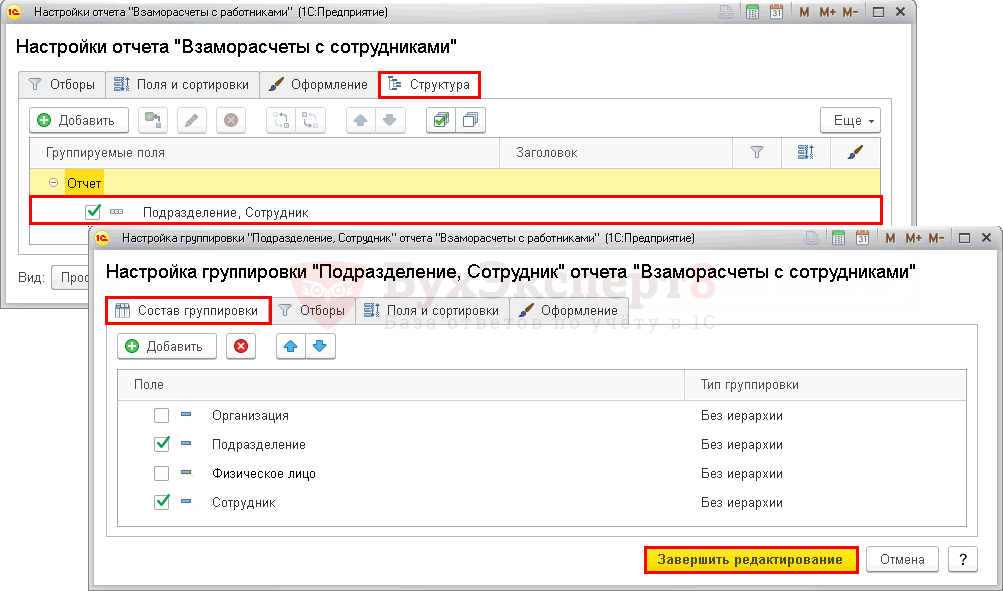This screenshot has width=1003, height=591.
Task: Collapse the Отчет tree node
Action: coord(53,184)
